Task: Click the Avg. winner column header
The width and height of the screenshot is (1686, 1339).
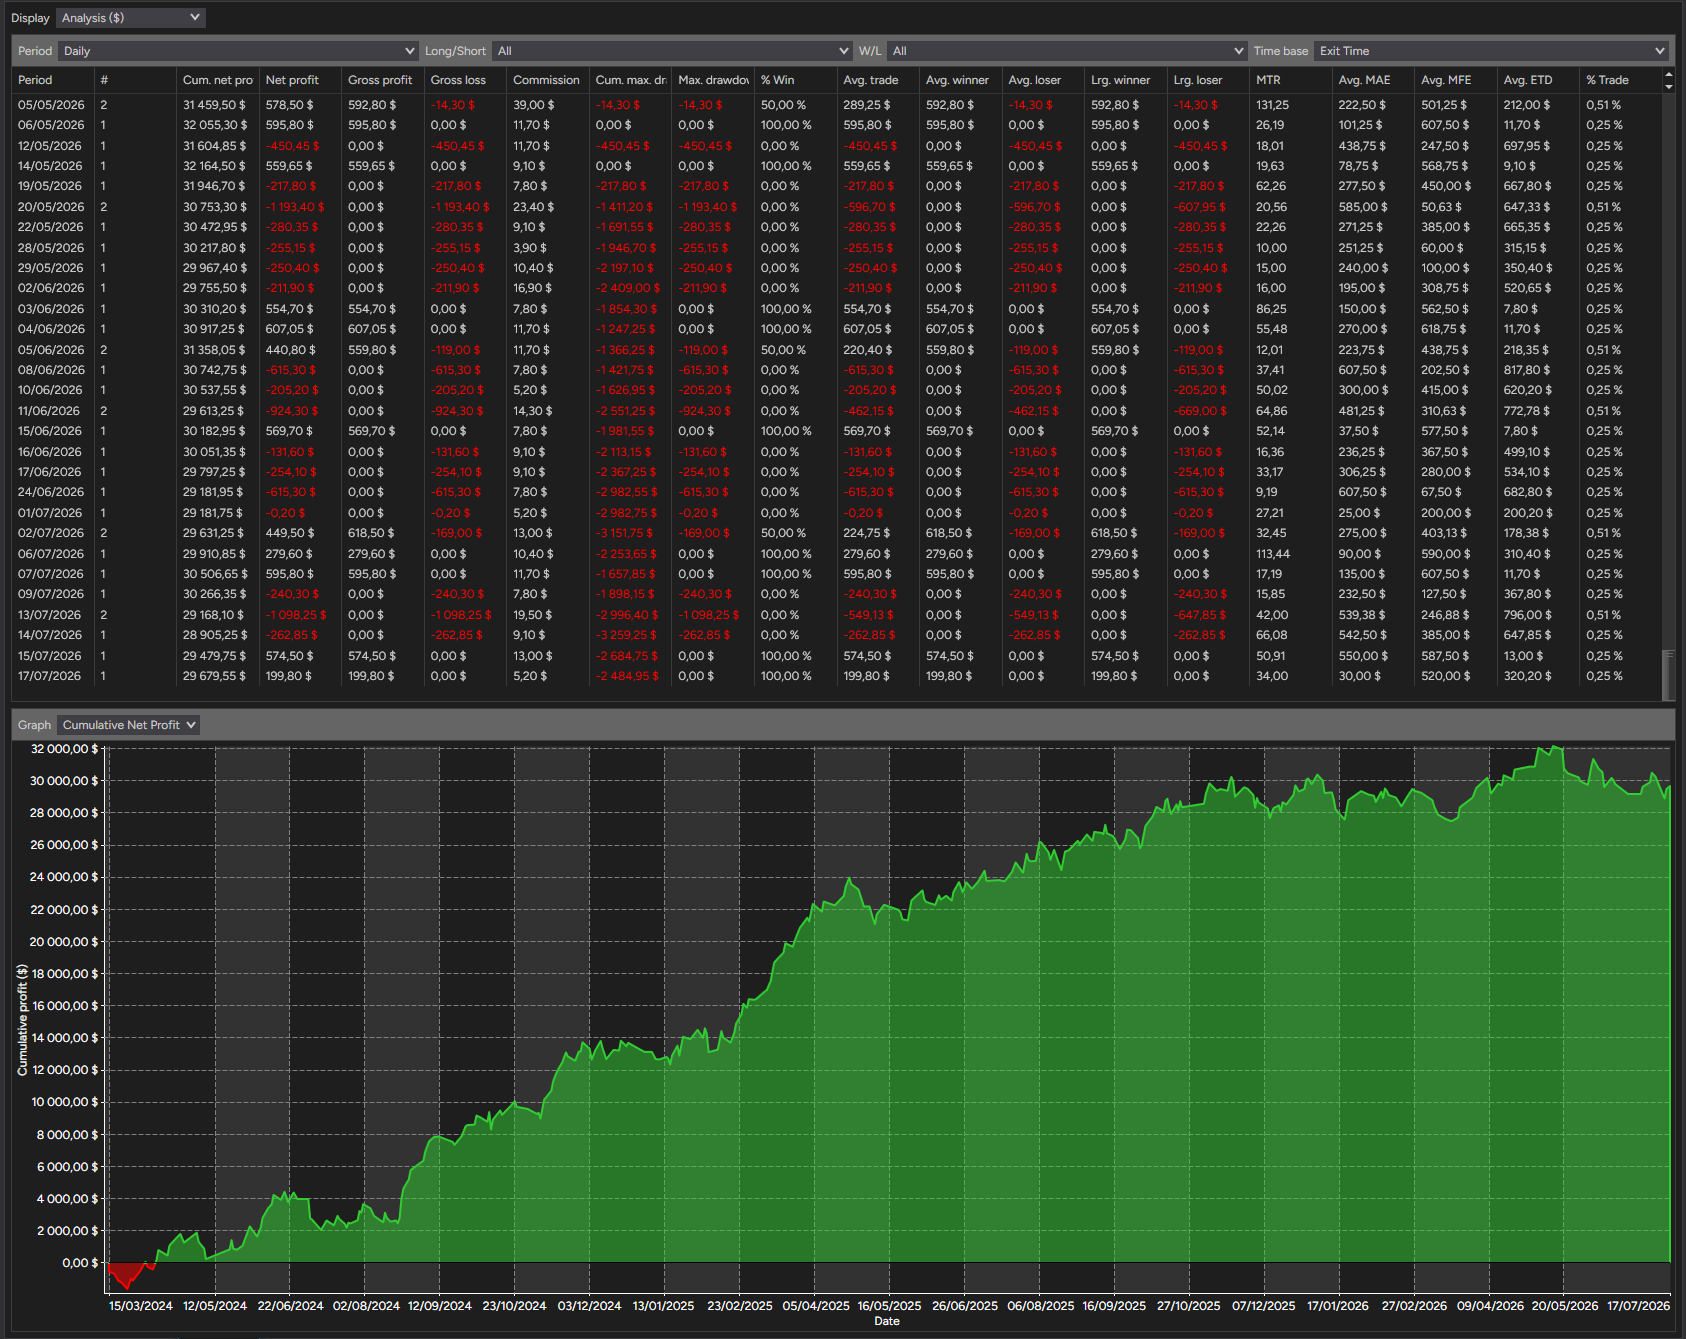Action: coord(960,80)
